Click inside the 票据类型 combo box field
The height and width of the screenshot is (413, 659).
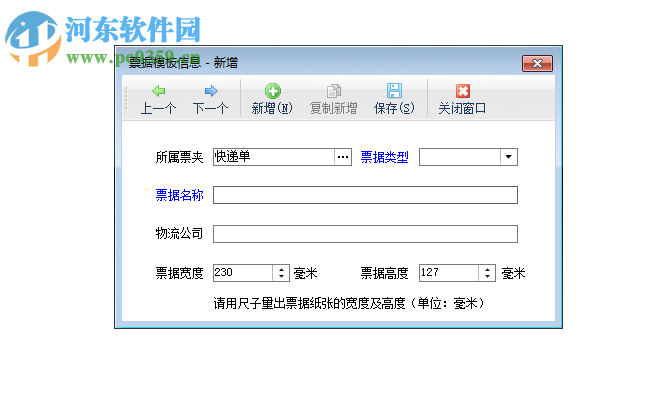[x=460, y=157]
